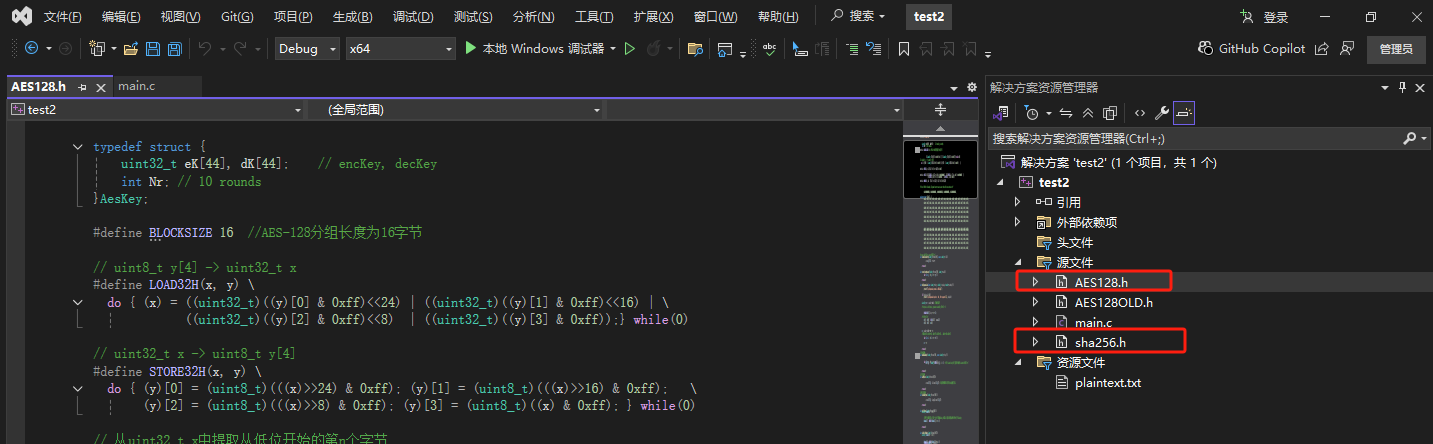Screen dimensions: 1433x444
Task: Click the abc spell checker icon
Action: (x=770, y=48)
